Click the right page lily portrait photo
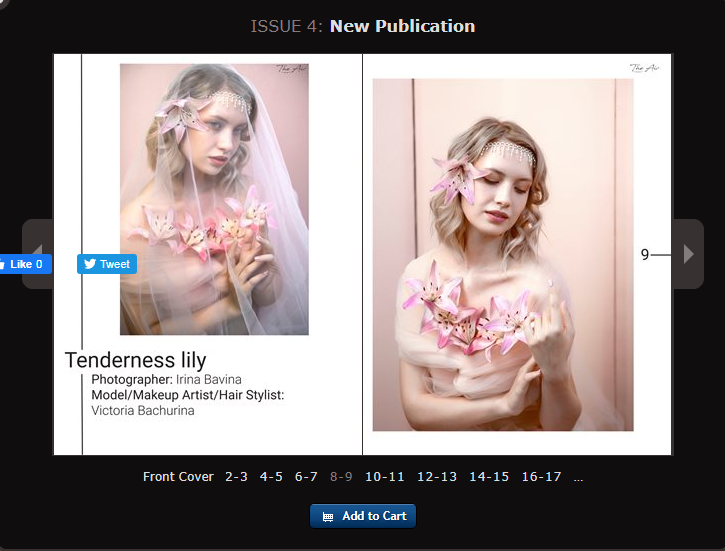 tap(503, 255)
